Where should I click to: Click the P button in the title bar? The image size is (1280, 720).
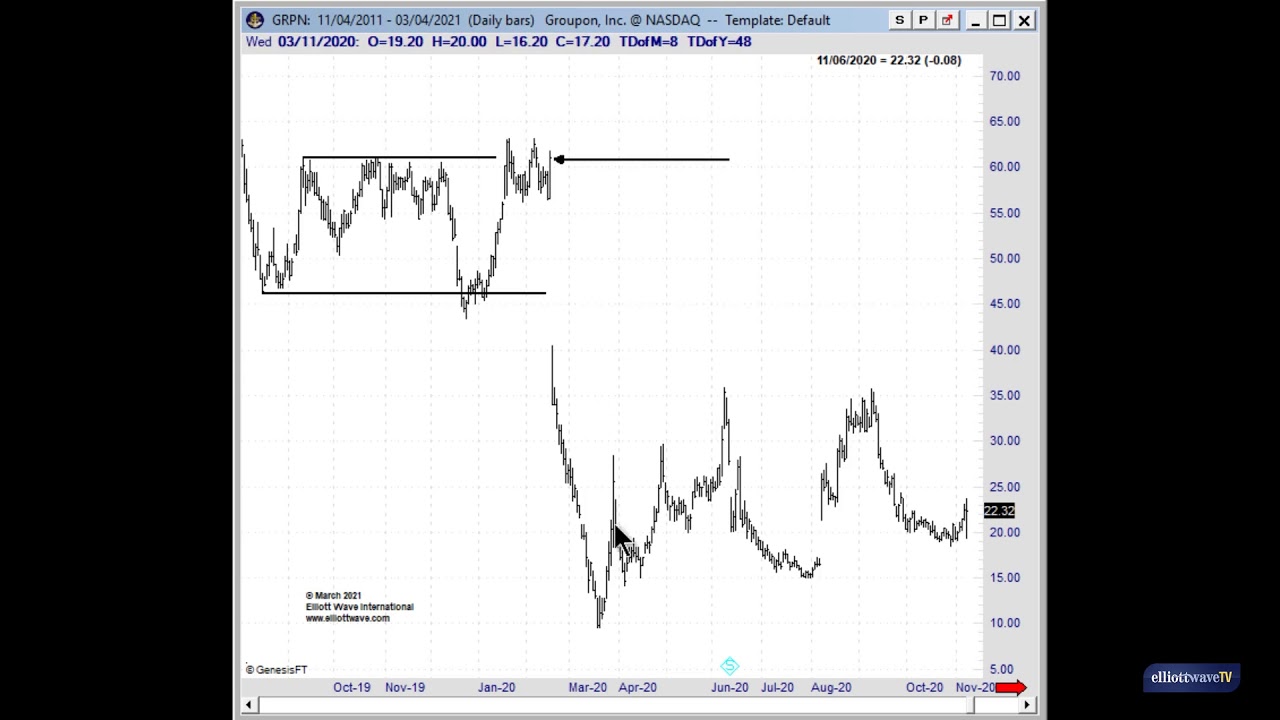tap(923, 20)
